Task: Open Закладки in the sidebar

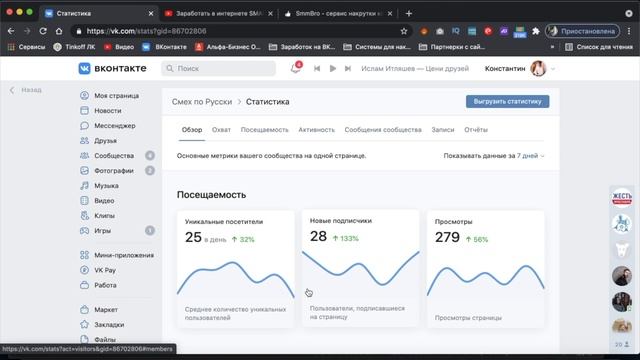Action: point(109,325)
